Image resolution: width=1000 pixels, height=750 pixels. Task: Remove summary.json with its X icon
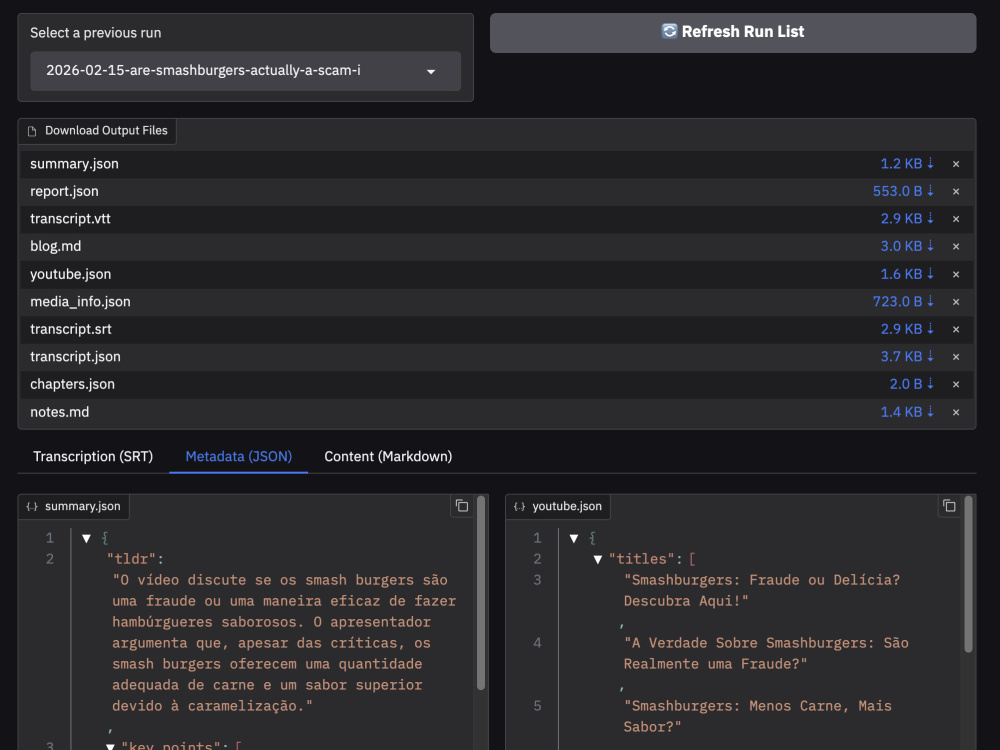(956, 165)
